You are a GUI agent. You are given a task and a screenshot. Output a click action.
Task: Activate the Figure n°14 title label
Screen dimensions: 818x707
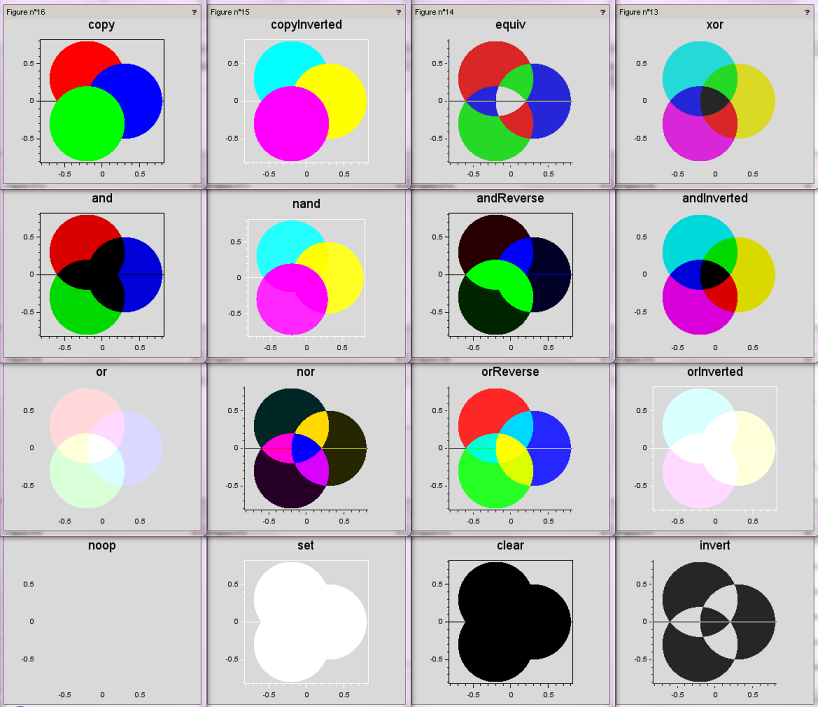pos(434,11)
